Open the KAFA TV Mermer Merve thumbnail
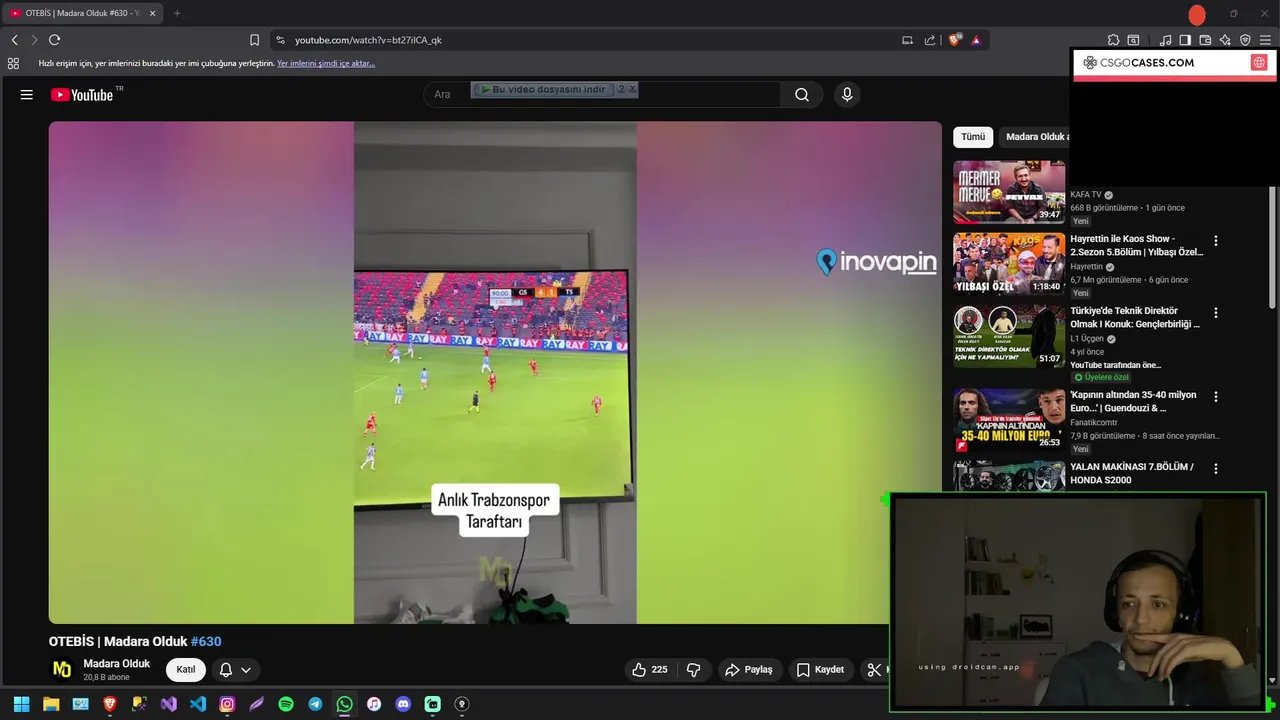 pos(1009,191)
